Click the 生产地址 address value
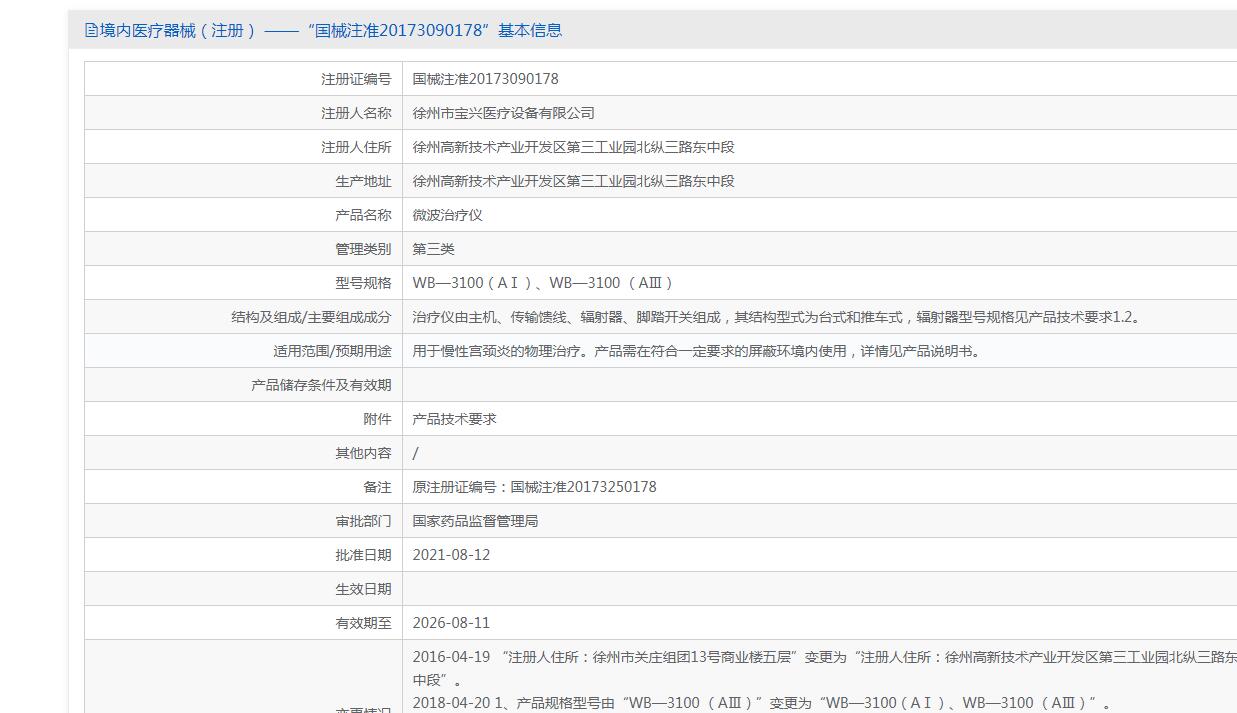Image resolution: width=1237 pixels, height=713 pixels. (x=574, y=181)
